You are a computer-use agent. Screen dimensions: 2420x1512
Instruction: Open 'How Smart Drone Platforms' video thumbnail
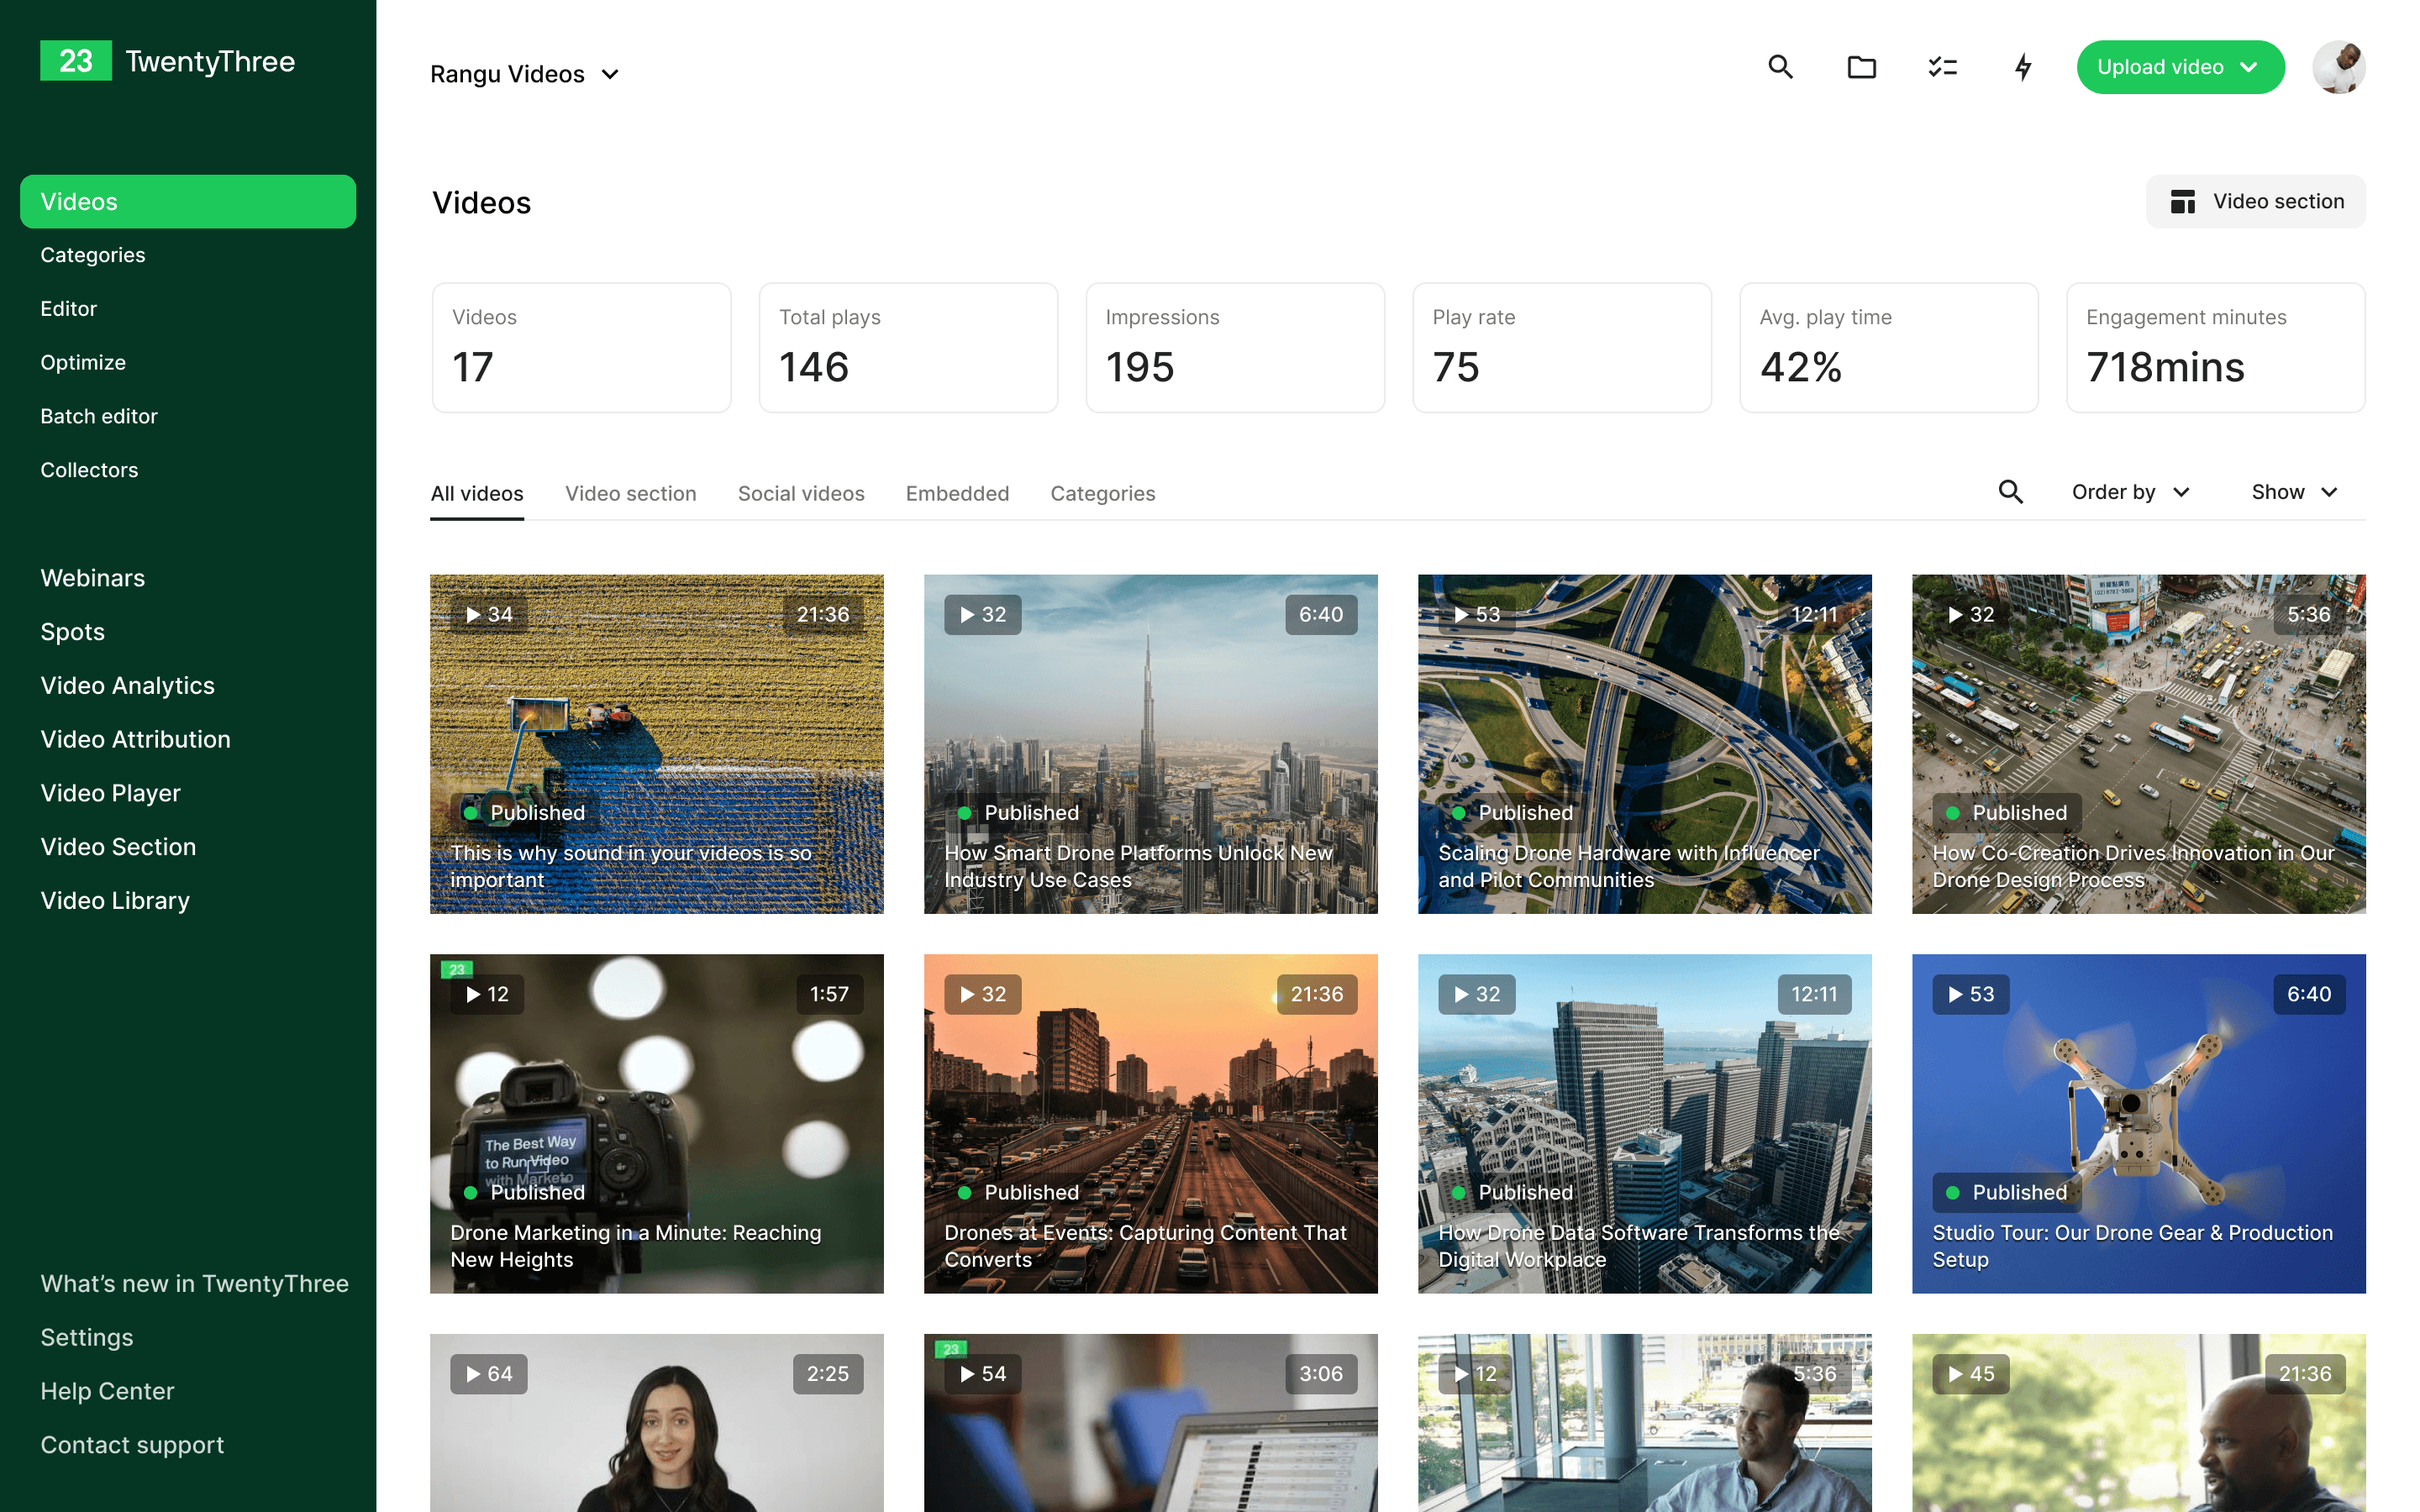pos(1151,744)
